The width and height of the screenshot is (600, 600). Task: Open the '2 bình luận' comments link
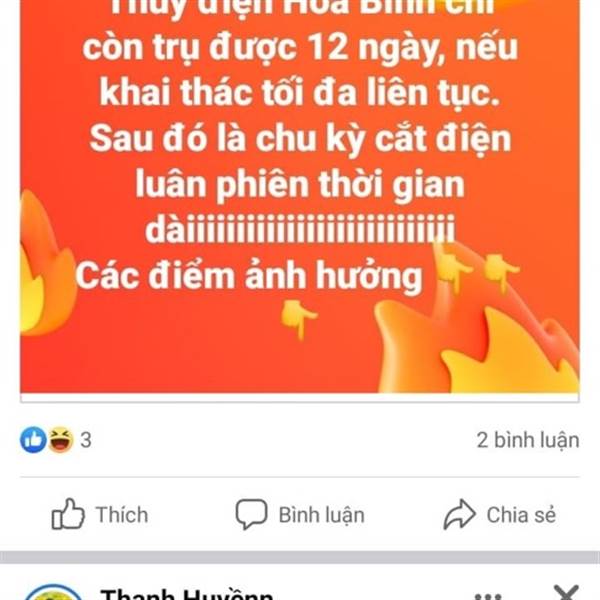click(528, 440)
